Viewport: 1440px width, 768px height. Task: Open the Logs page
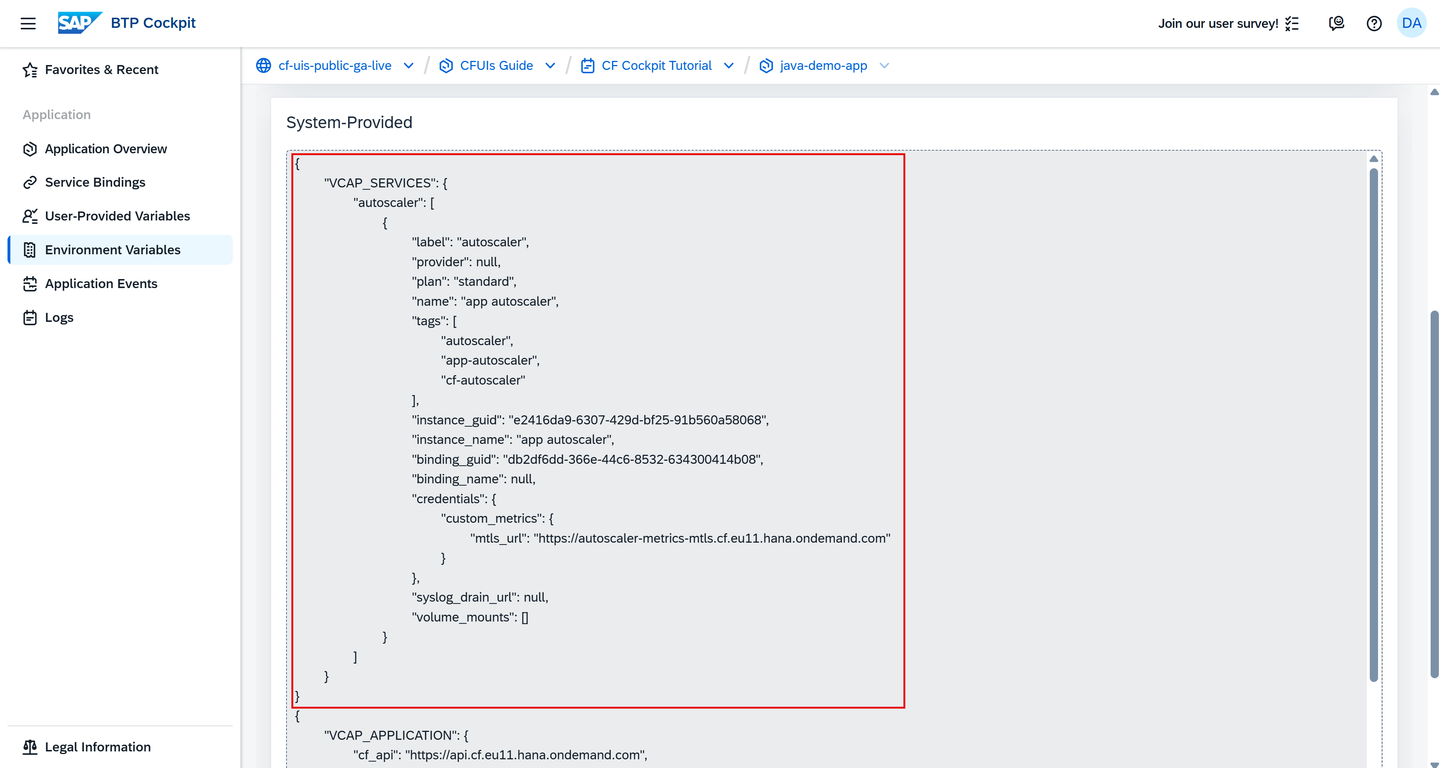point(120,317)
